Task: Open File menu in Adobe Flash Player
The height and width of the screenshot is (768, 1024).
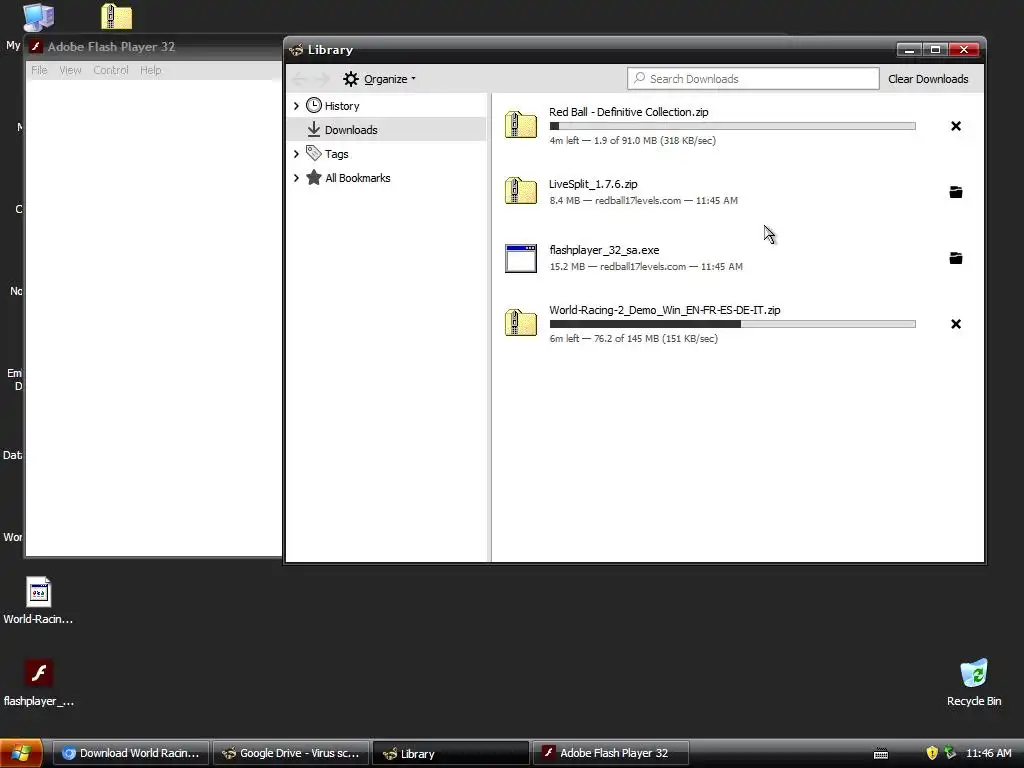Action: click(x=39, y=70)
